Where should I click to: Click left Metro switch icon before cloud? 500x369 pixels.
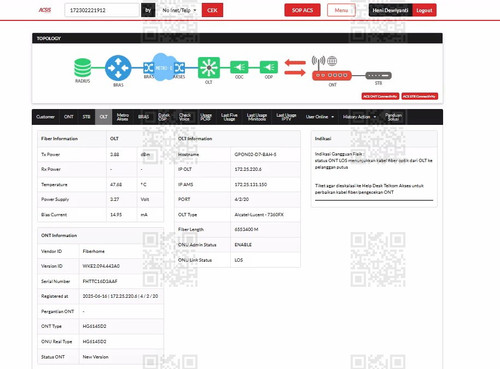148,68
